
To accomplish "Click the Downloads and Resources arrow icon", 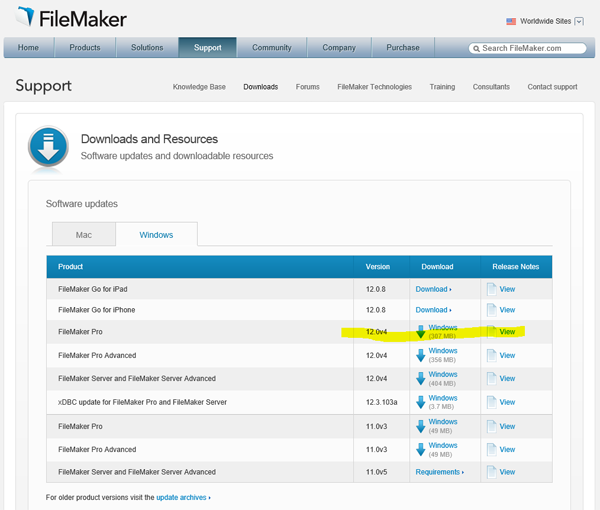I will 49,146.
